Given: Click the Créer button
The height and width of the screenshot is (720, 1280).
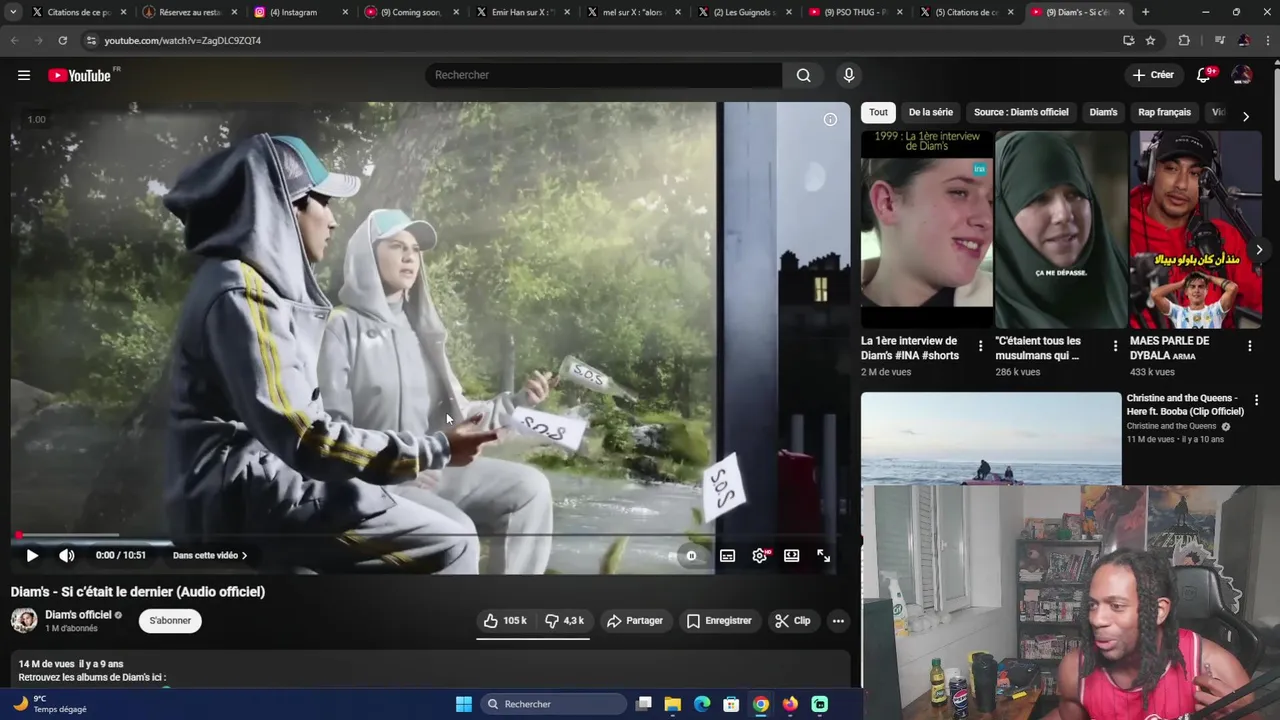Looking at the screenshot, I should click(x=1153, y=75).
